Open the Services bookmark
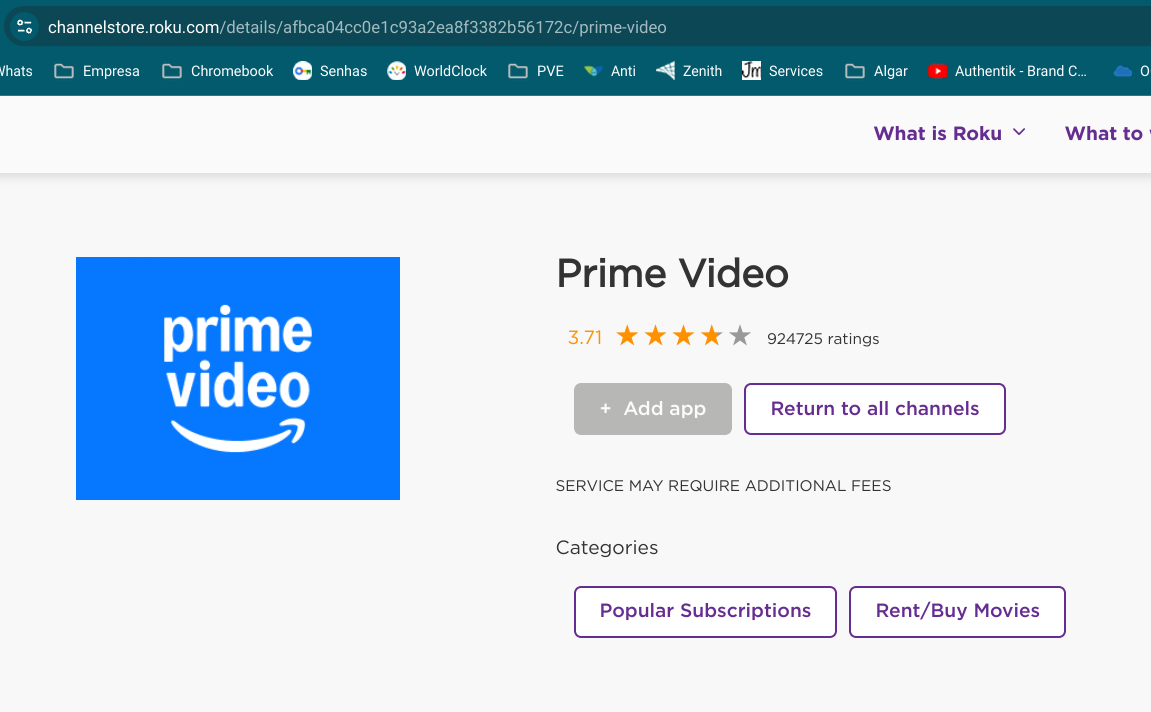Viewport: 1151px width, 712px height. click(782, 71)
